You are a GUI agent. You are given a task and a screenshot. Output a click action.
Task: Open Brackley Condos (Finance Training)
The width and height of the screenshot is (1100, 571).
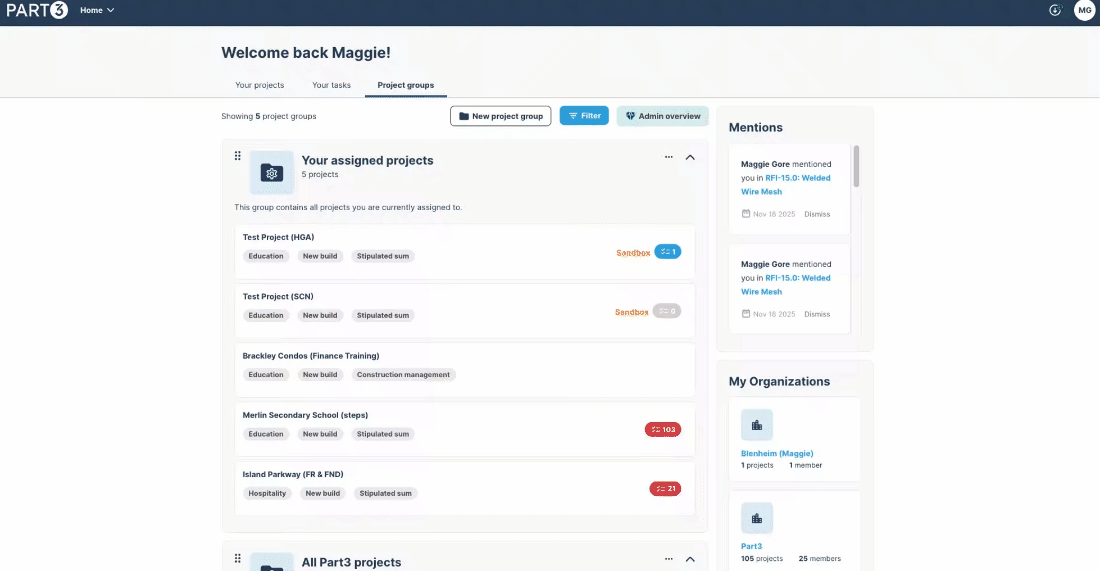pos(311,356)
